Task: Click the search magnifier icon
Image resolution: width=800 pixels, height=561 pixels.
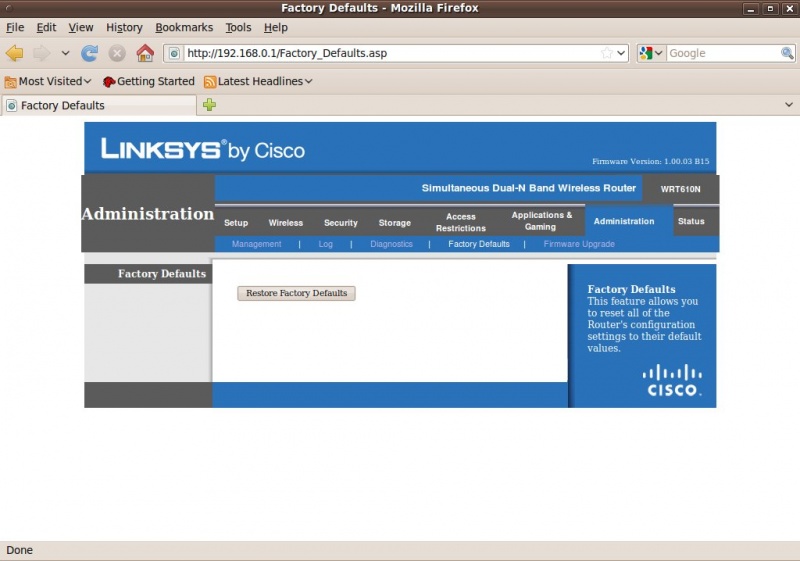Action: tap(787, 53)
